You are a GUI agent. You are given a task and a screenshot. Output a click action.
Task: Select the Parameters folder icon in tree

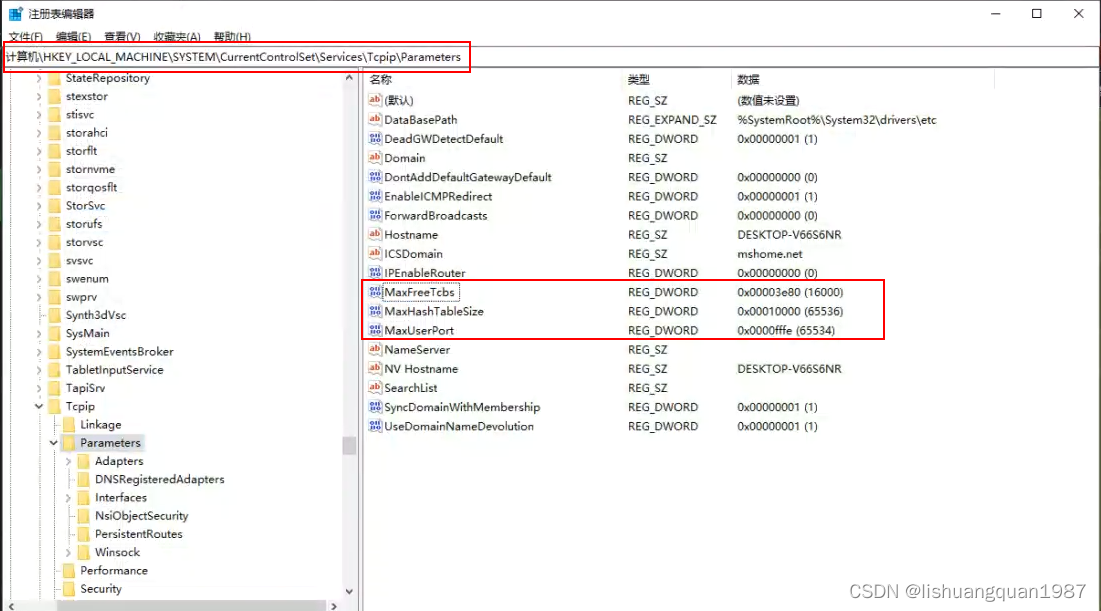click(69, 443)
